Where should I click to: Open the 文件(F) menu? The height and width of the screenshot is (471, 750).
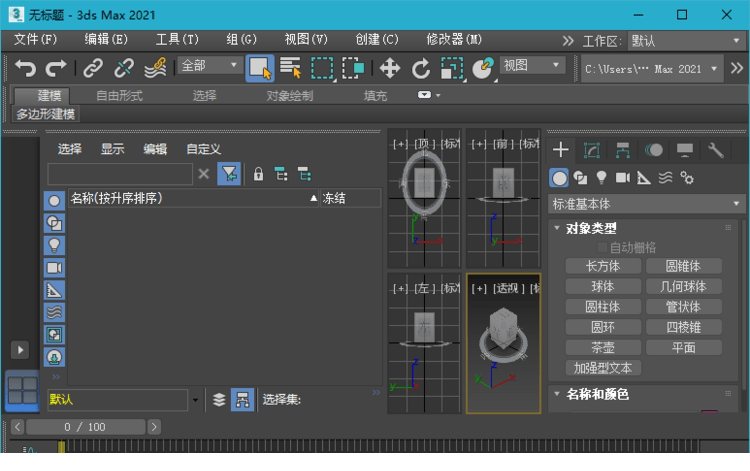point(35,40)
